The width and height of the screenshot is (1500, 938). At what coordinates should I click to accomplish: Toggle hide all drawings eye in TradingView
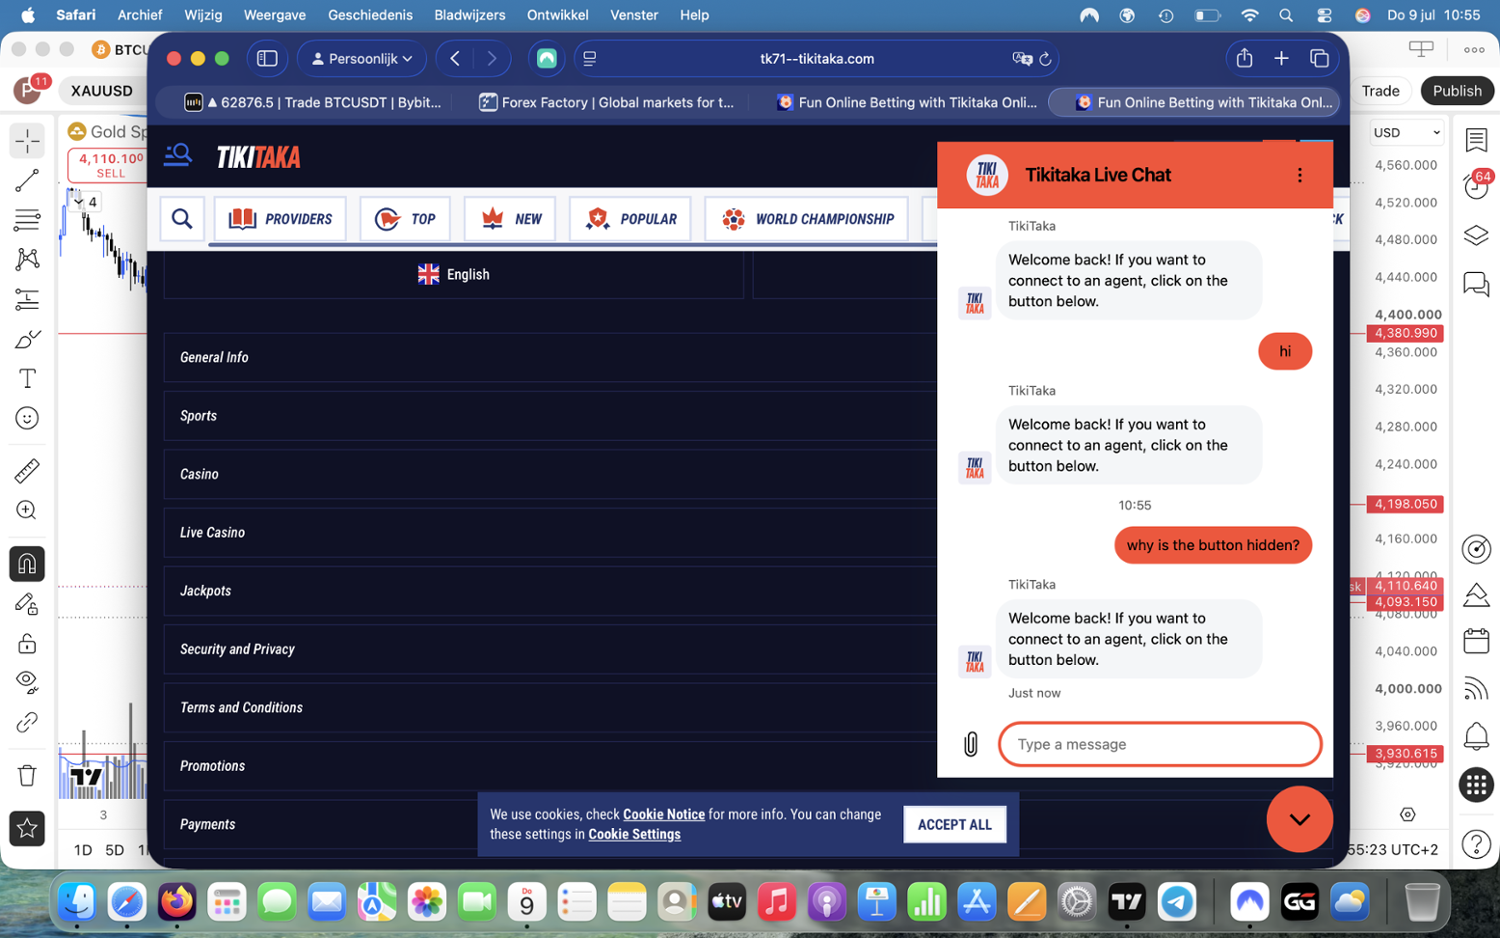pyautogui.click(x=27, y=682)
